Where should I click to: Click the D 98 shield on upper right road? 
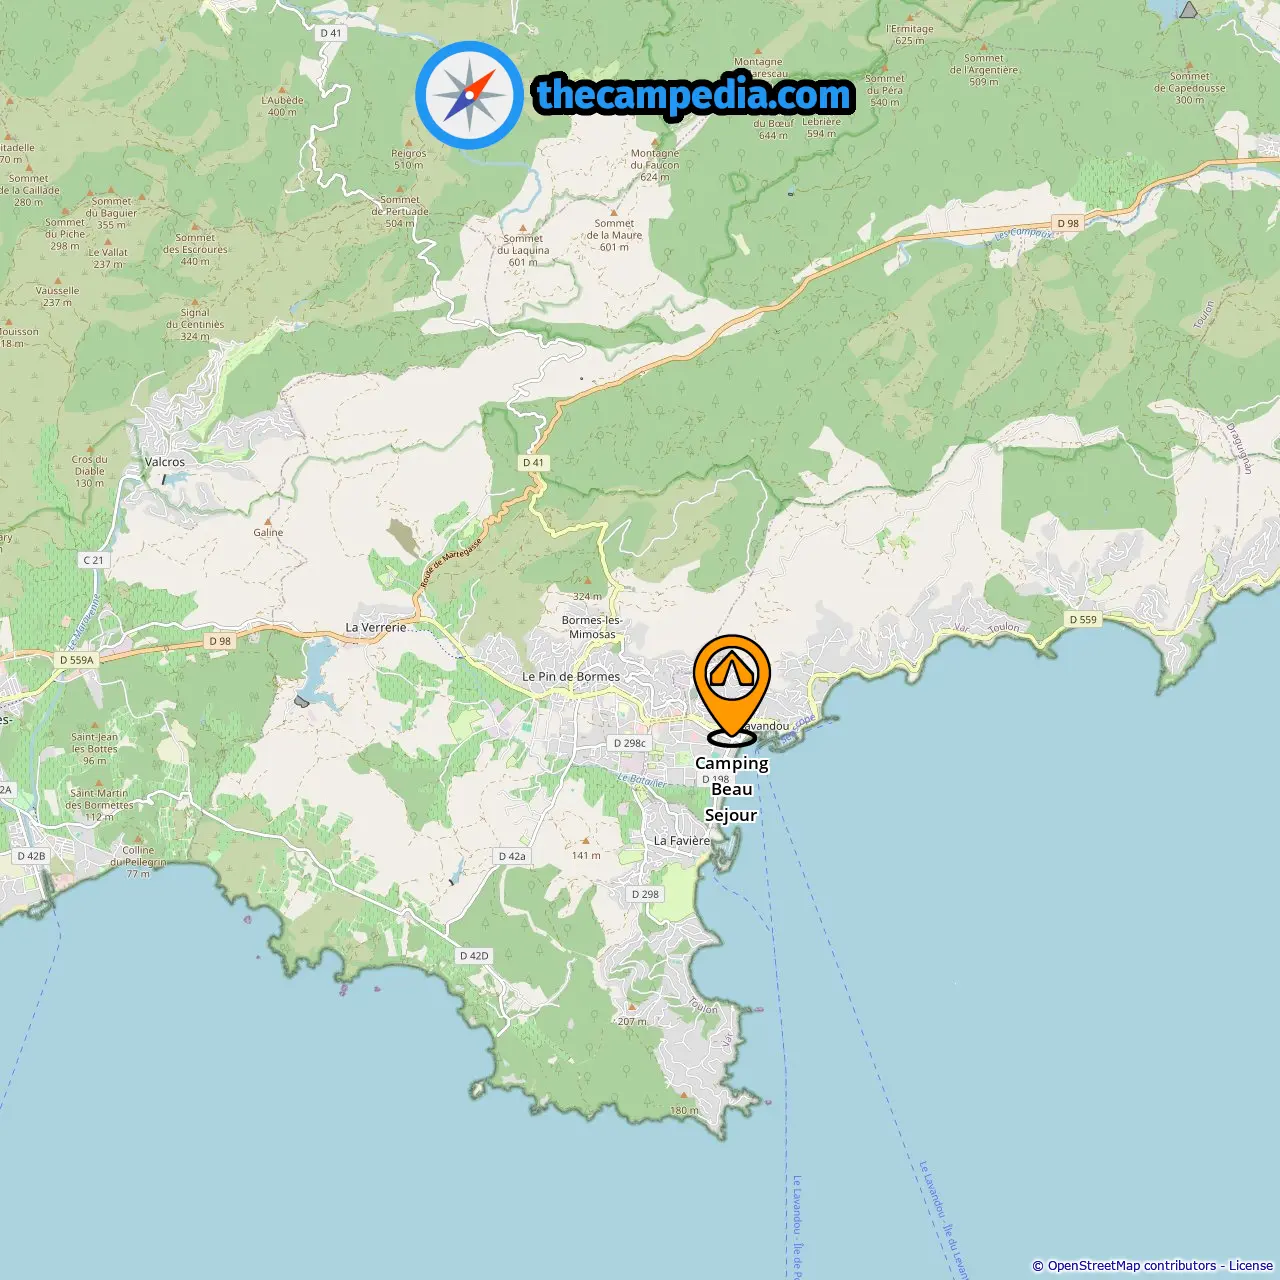click(x=1068, y=224)
